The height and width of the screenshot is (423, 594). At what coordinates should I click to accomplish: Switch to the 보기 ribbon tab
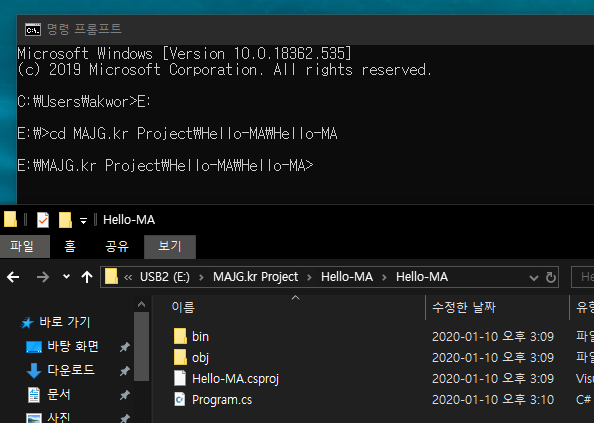pos(170,247)
